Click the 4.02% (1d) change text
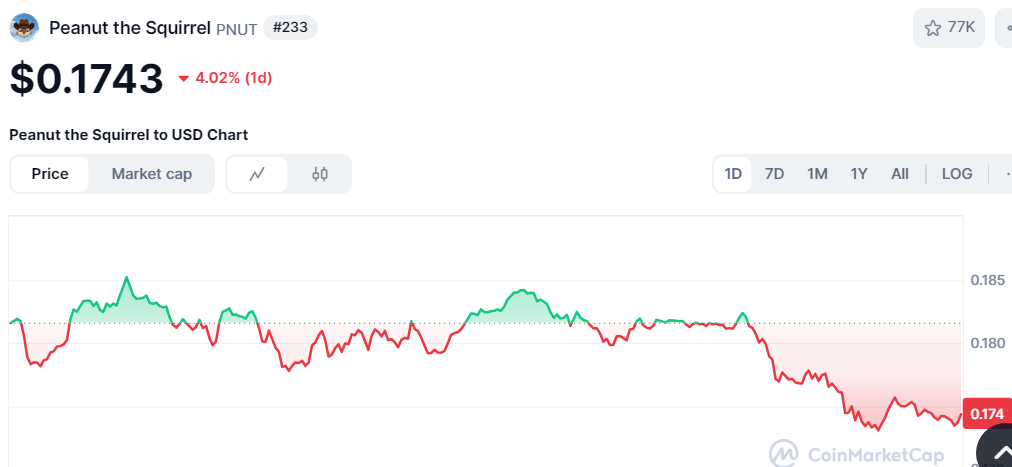The width and height of the screenshot is (1012, 467). (234, 79)
